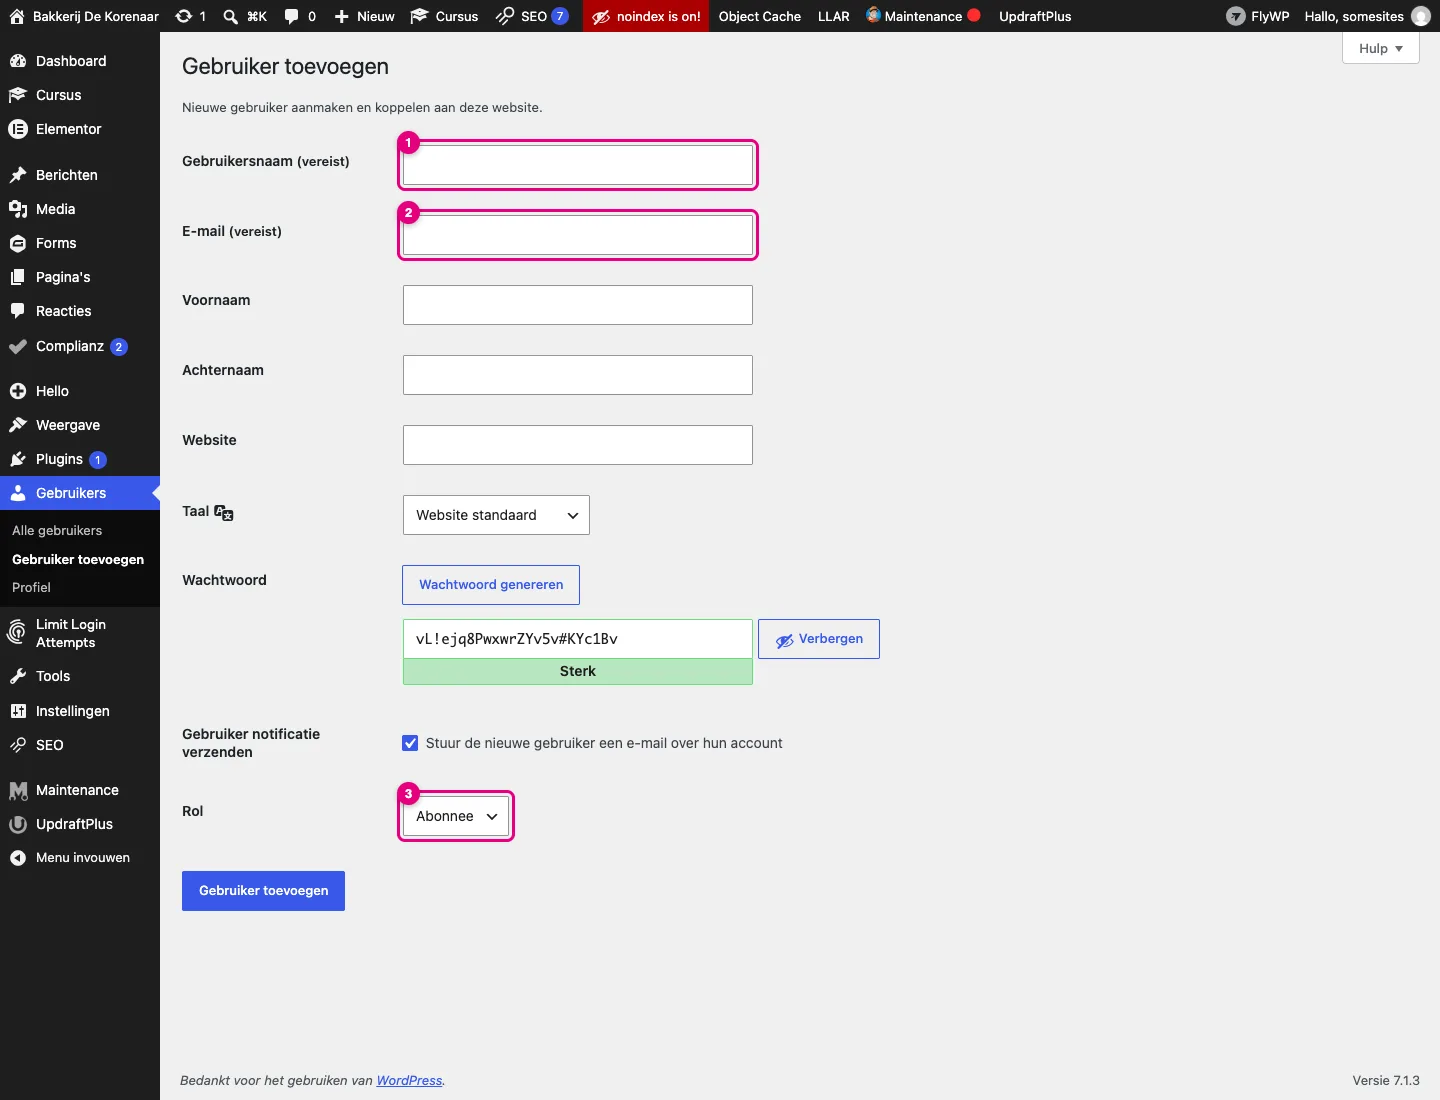This screenshot has width=1440, height=1100.
Task: Open Object Cache in admin bar
Action: (760, 16)
